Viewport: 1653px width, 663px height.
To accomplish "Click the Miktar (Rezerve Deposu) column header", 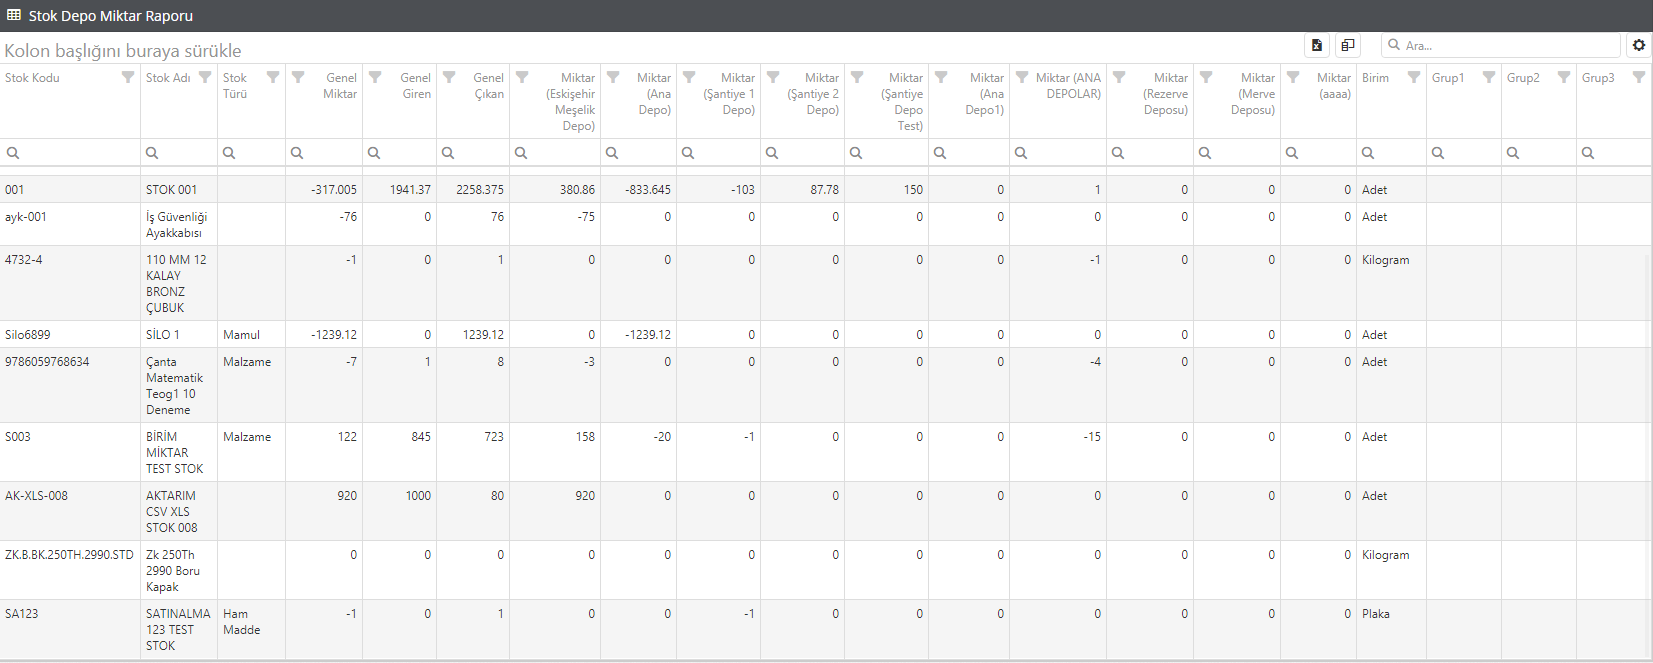I will [1166, 94].
